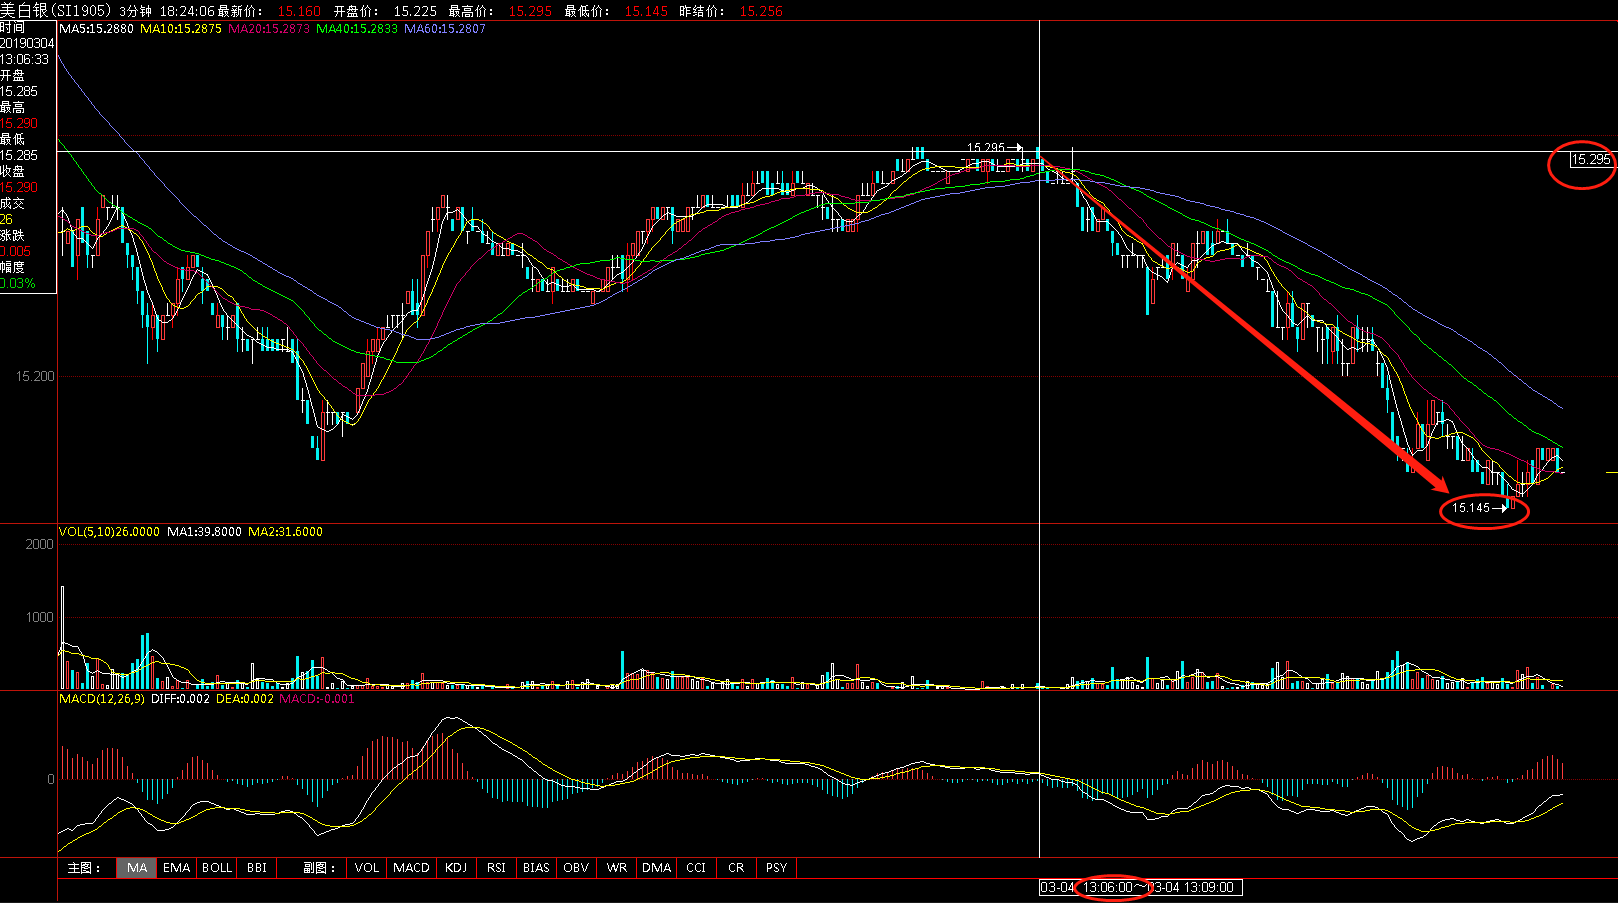Viewport: 1618px width, 903px height.
Task: Switch sub-chart to RSI indicator
Action: point(496,868)
